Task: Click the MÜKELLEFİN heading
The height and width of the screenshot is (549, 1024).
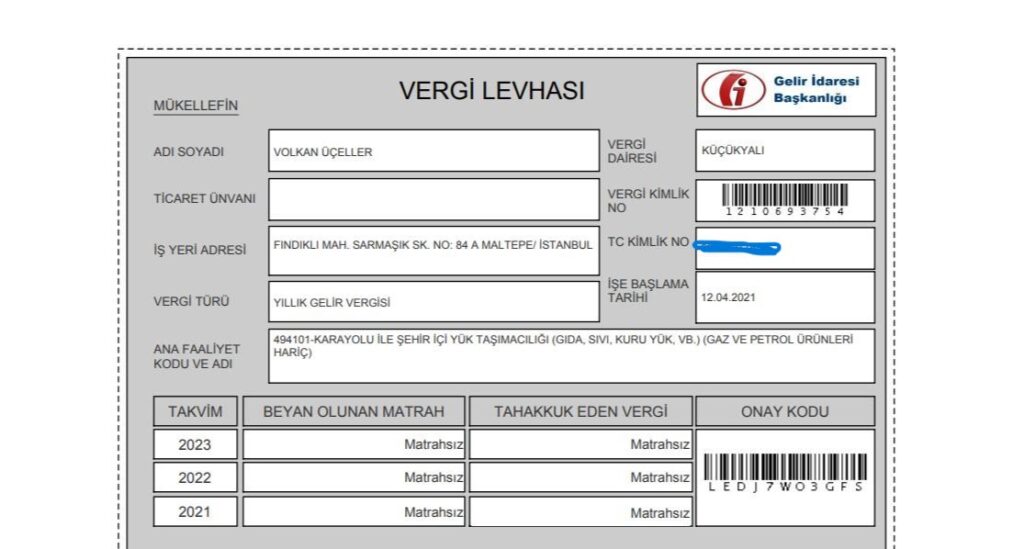Action: coord(196,106)
